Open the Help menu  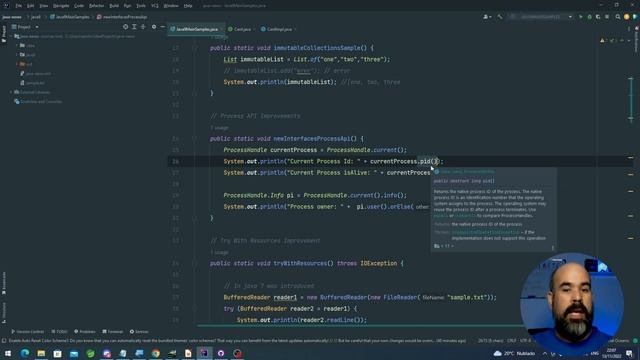click(188, 6)
